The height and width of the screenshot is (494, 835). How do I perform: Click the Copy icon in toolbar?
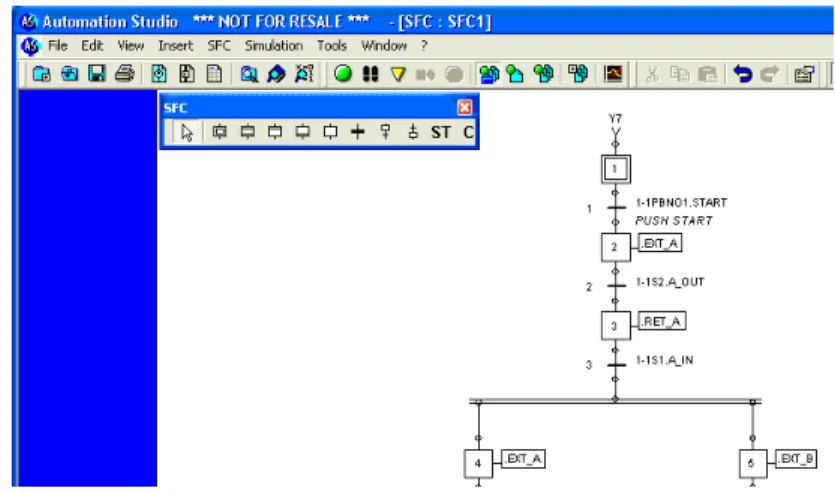680,74
